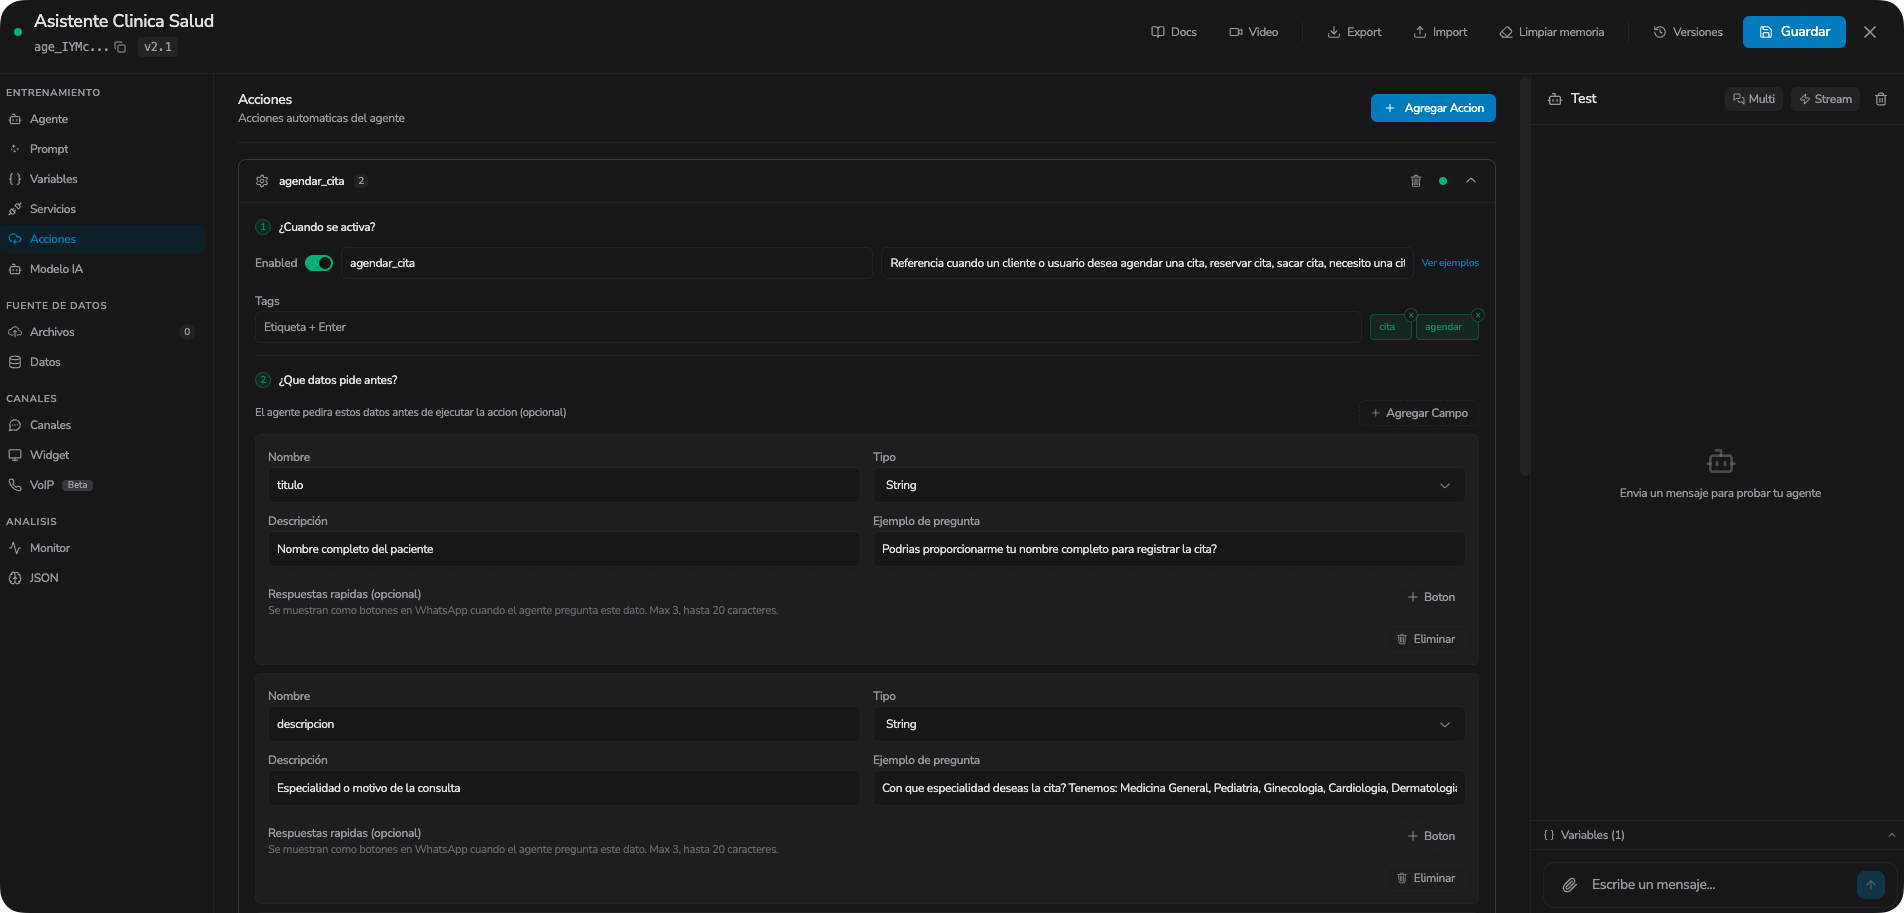Focus the Etiqueta + Enter tags field
This screenshot has width=1904, height=913.
808,327
